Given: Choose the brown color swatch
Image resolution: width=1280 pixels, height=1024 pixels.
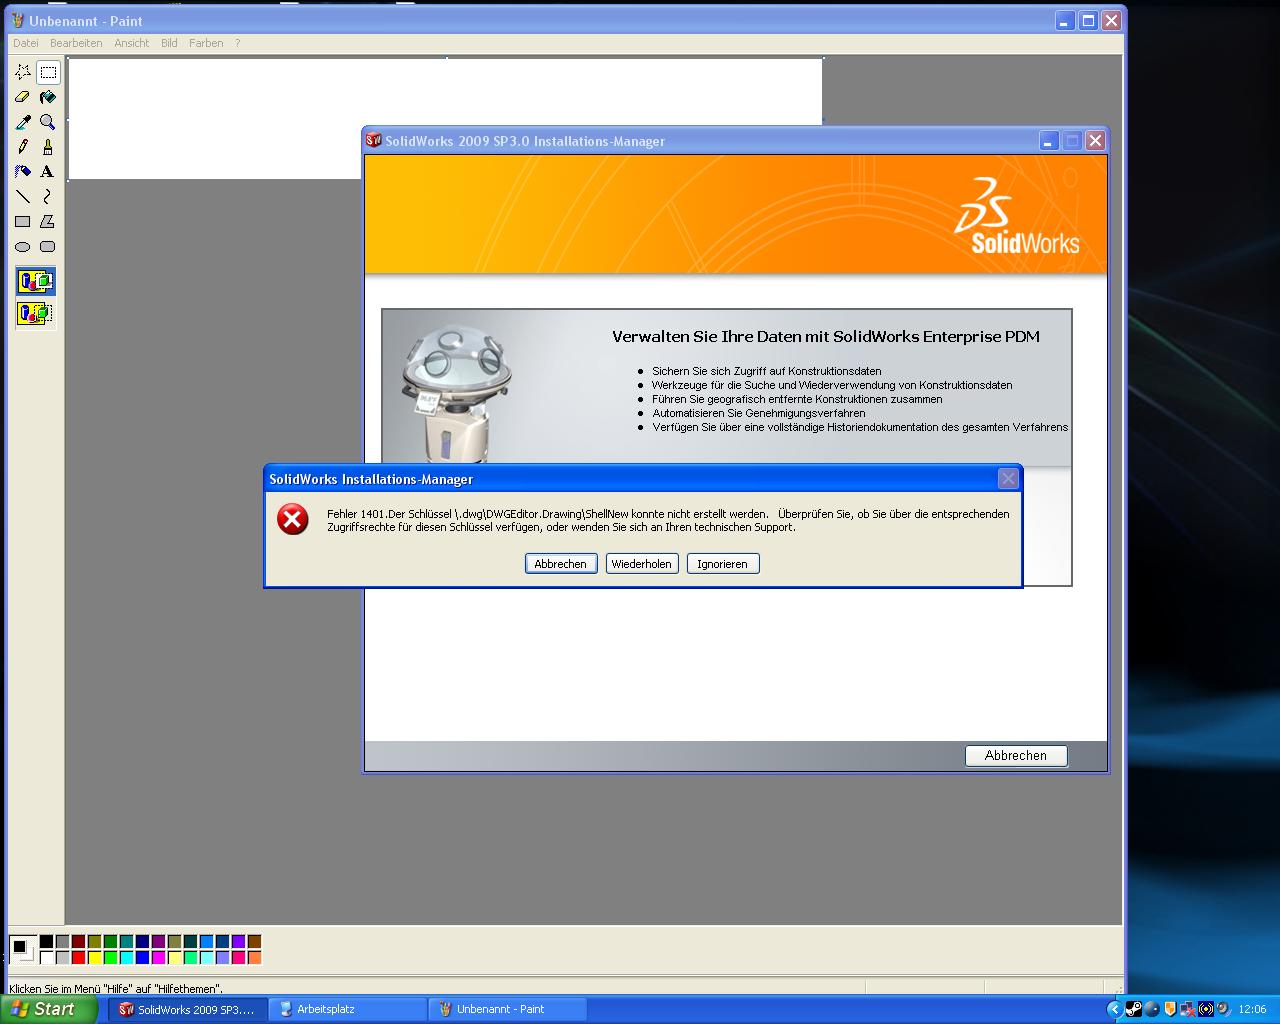Looking at the screenshot, I should pyautogui.click(x=254, y=941).
